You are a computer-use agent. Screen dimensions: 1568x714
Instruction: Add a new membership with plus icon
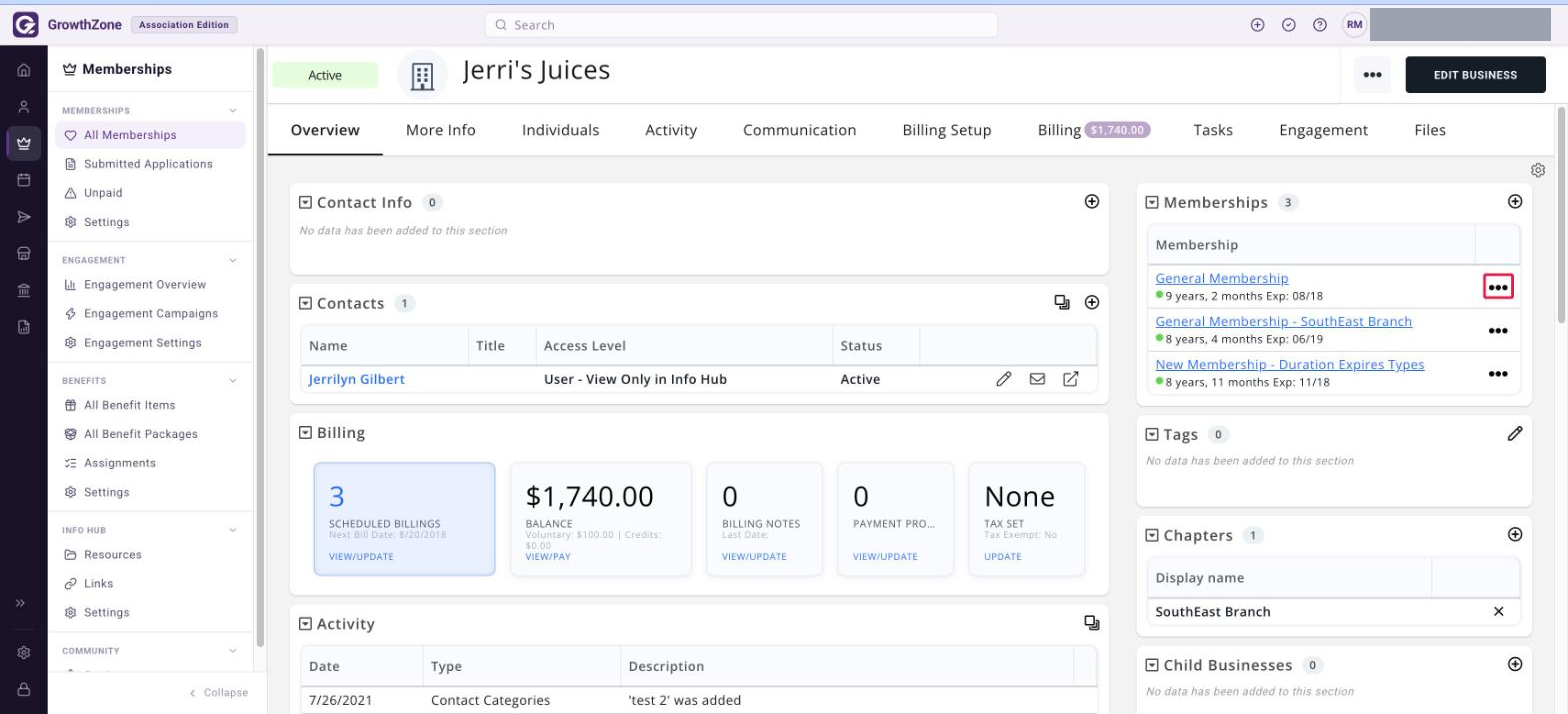pos(1515,201)
